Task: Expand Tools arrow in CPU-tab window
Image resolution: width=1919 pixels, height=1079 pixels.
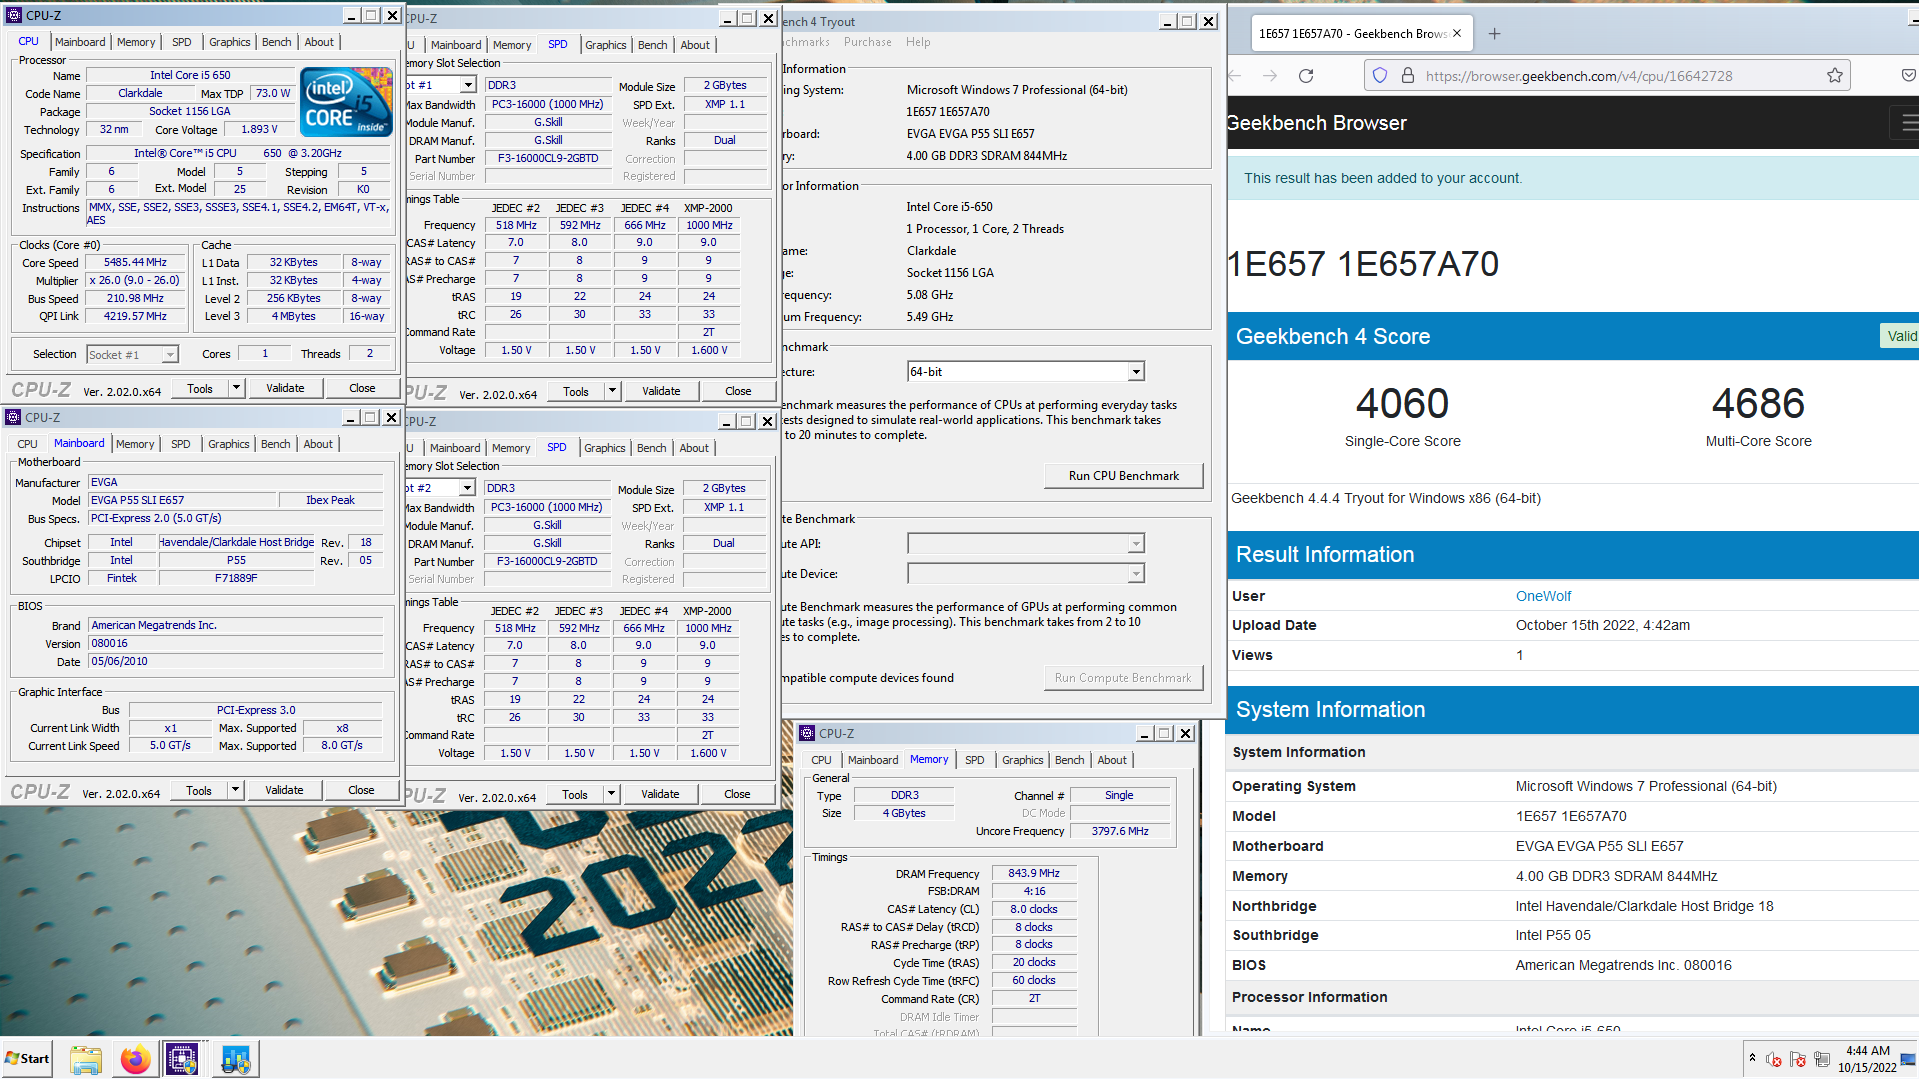Action: point(237,388)
